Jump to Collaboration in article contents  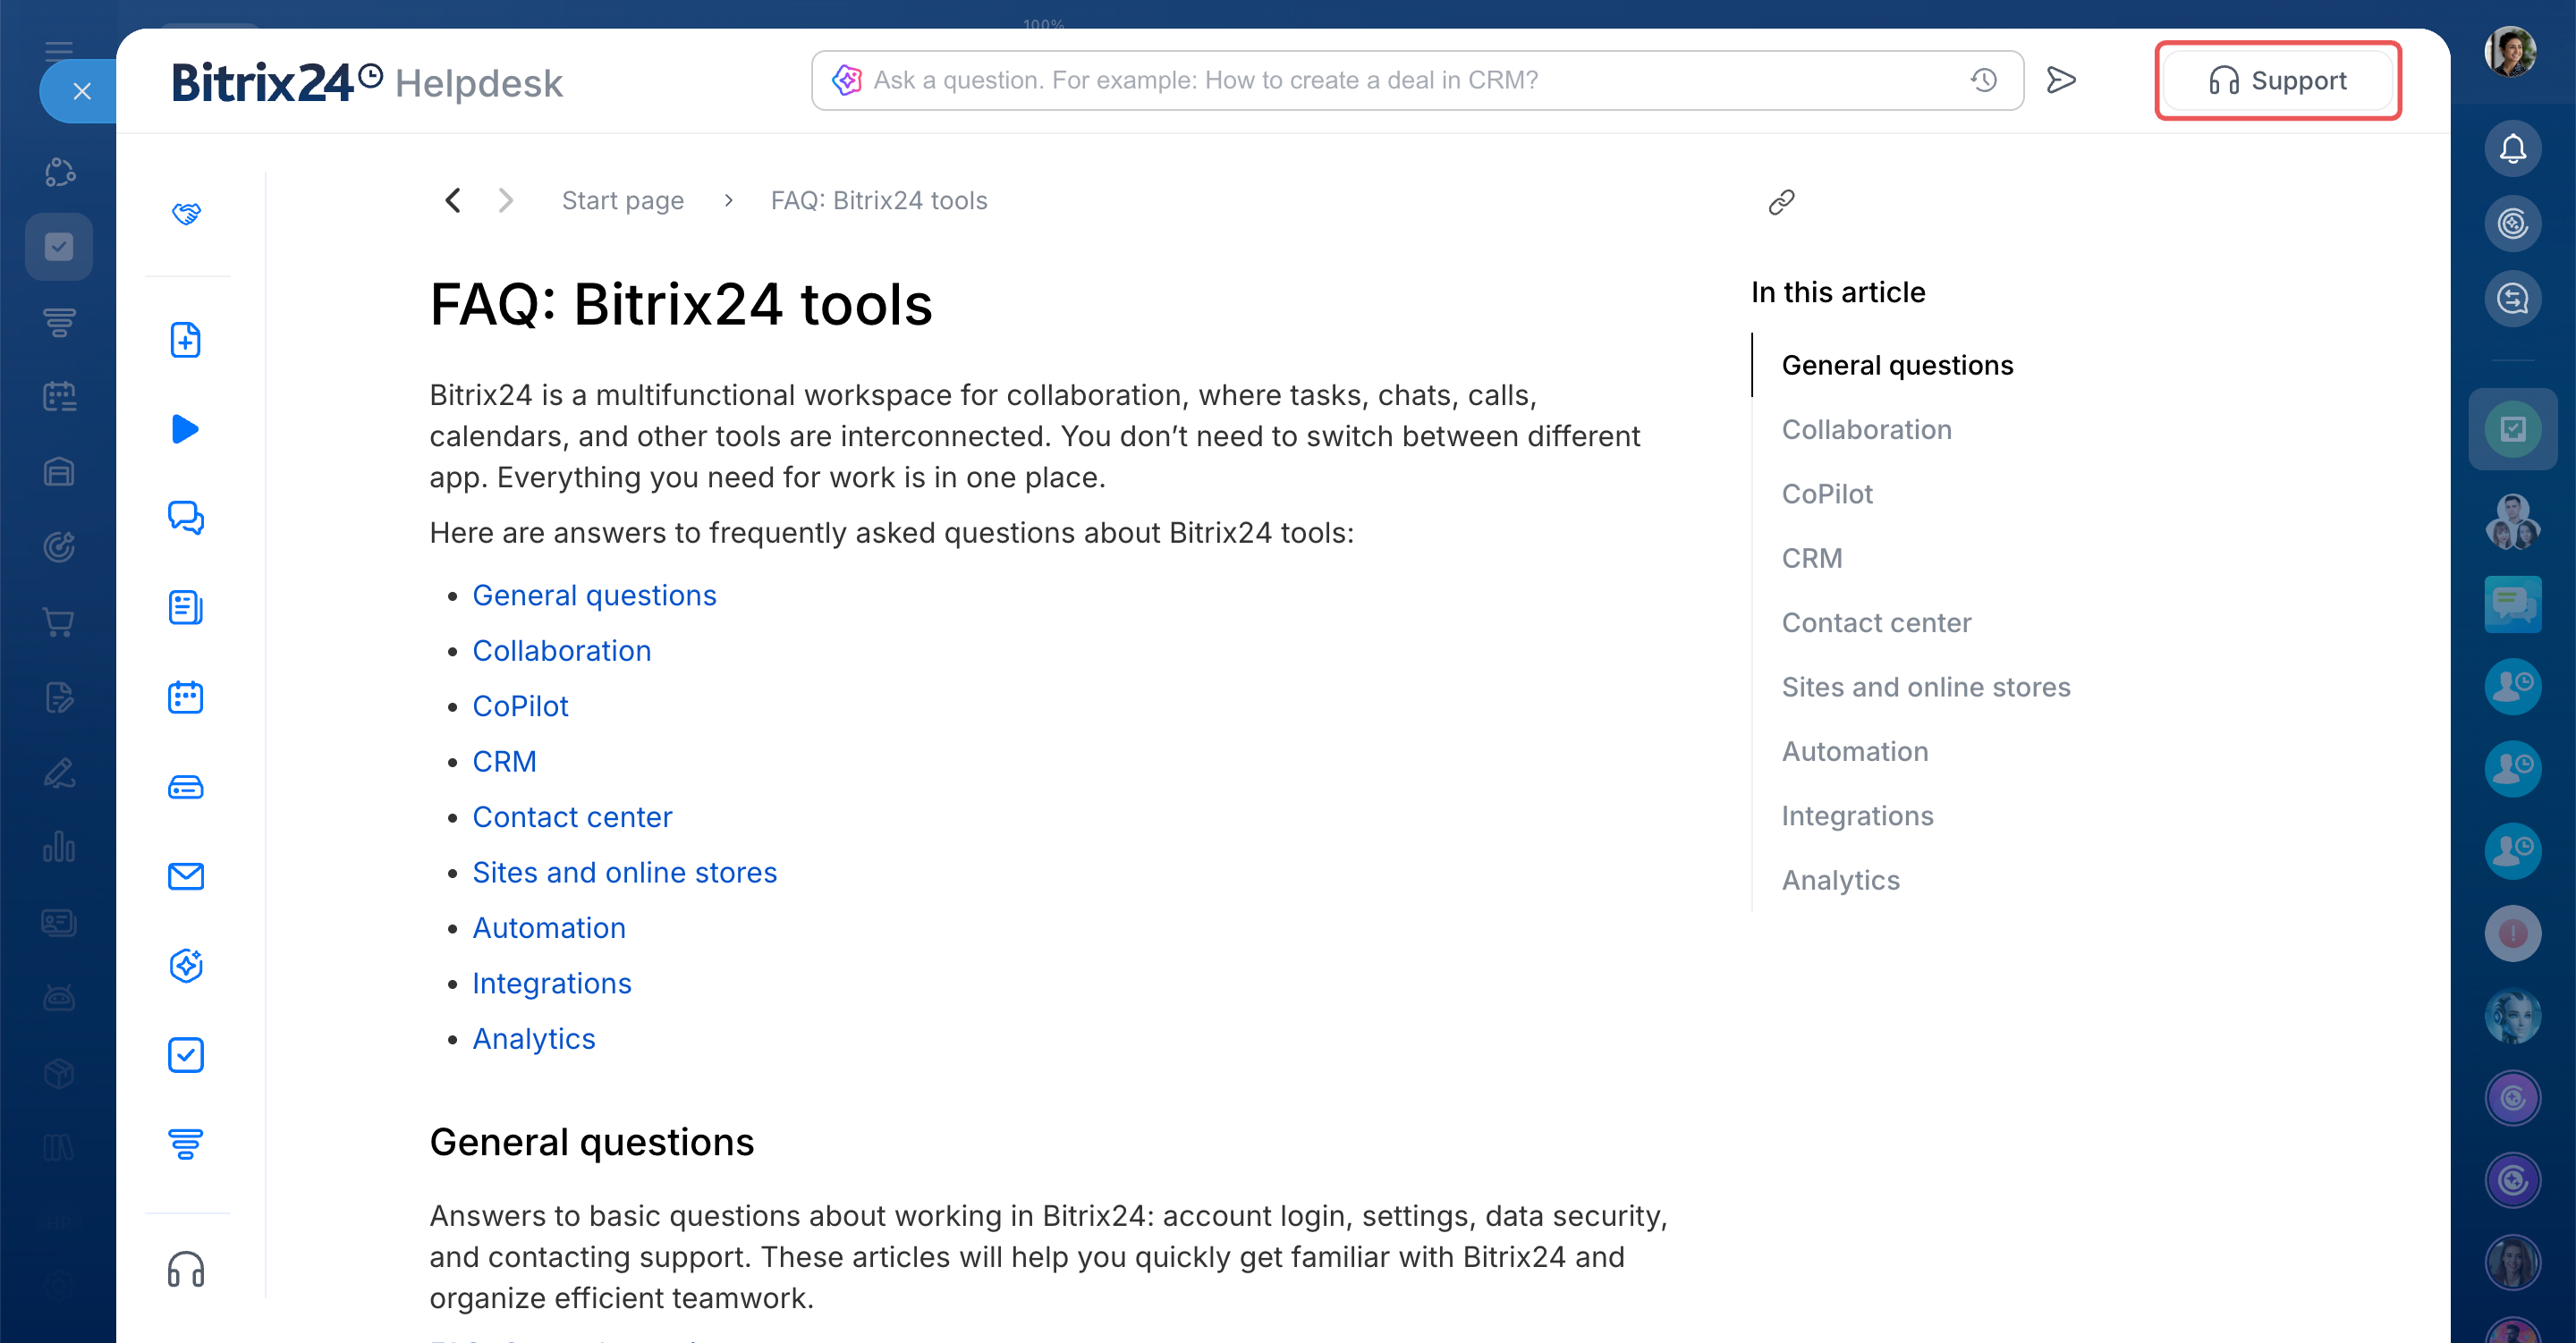(1866, 429)
